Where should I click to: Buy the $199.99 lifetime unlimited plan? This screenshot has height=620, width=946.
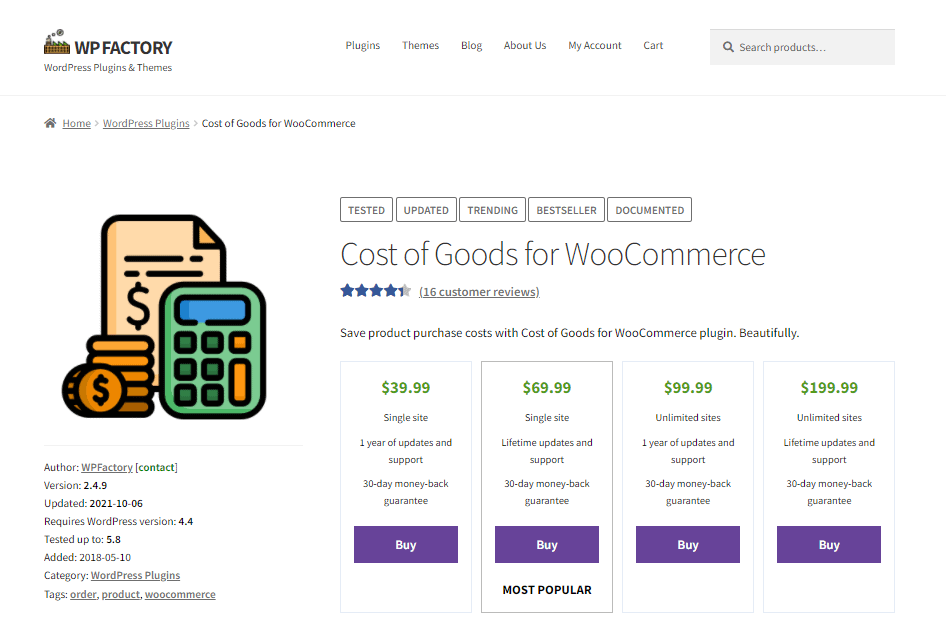click(x=829, y=545)
